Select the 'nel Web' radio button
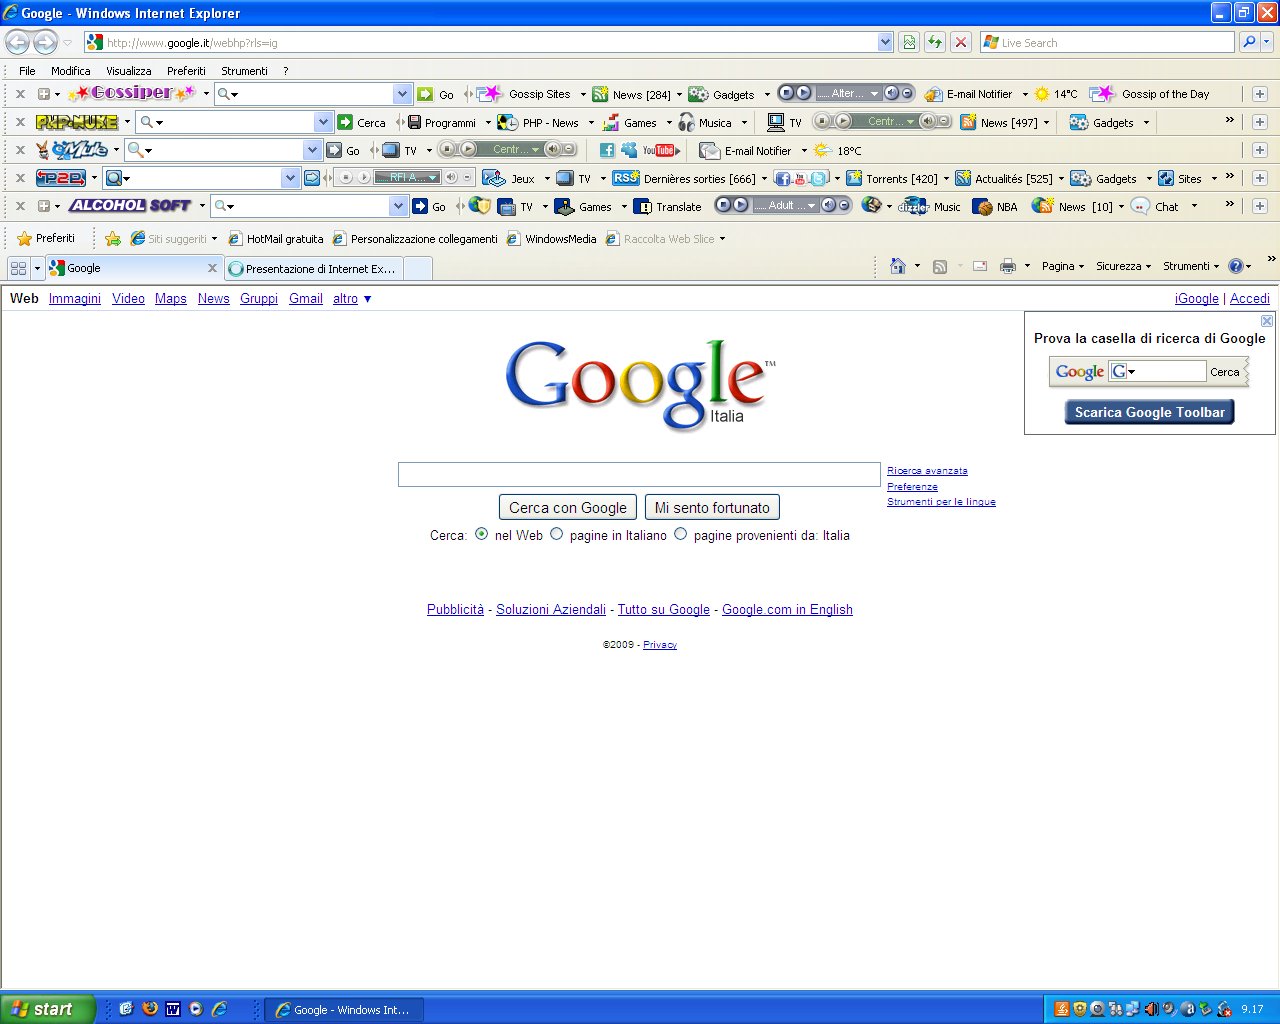This screenshot has width=1280, height=1024. (482, 534)
